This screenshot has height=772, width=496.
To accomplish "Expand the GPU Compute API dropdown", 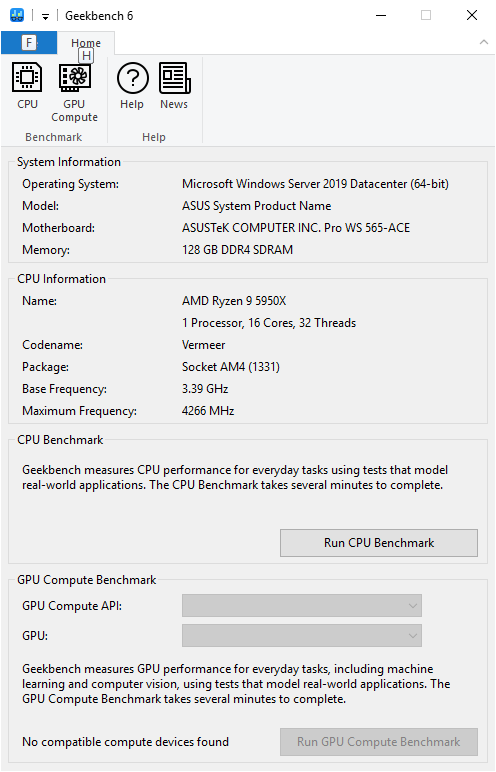I will tap(302, 606).
